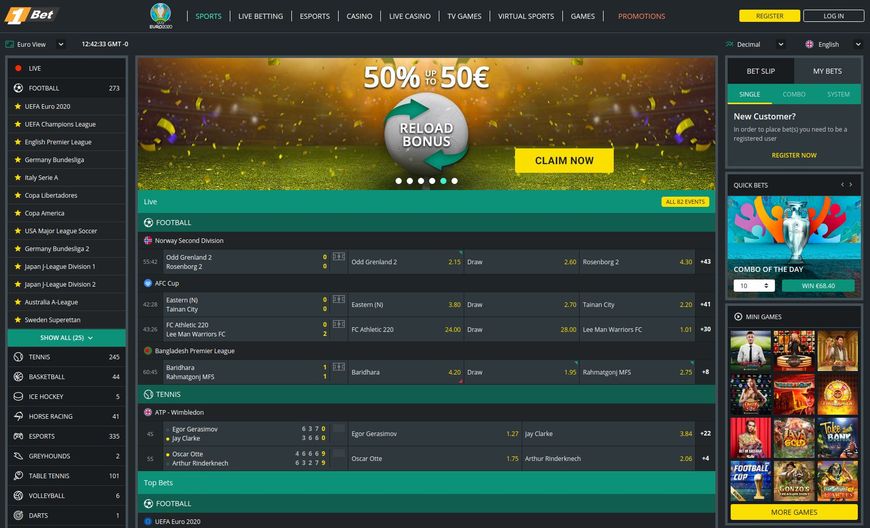Screen dimensions: 870x528
Task: Click the Greyhounds icon in sidebar
Action: pos(18,456)
